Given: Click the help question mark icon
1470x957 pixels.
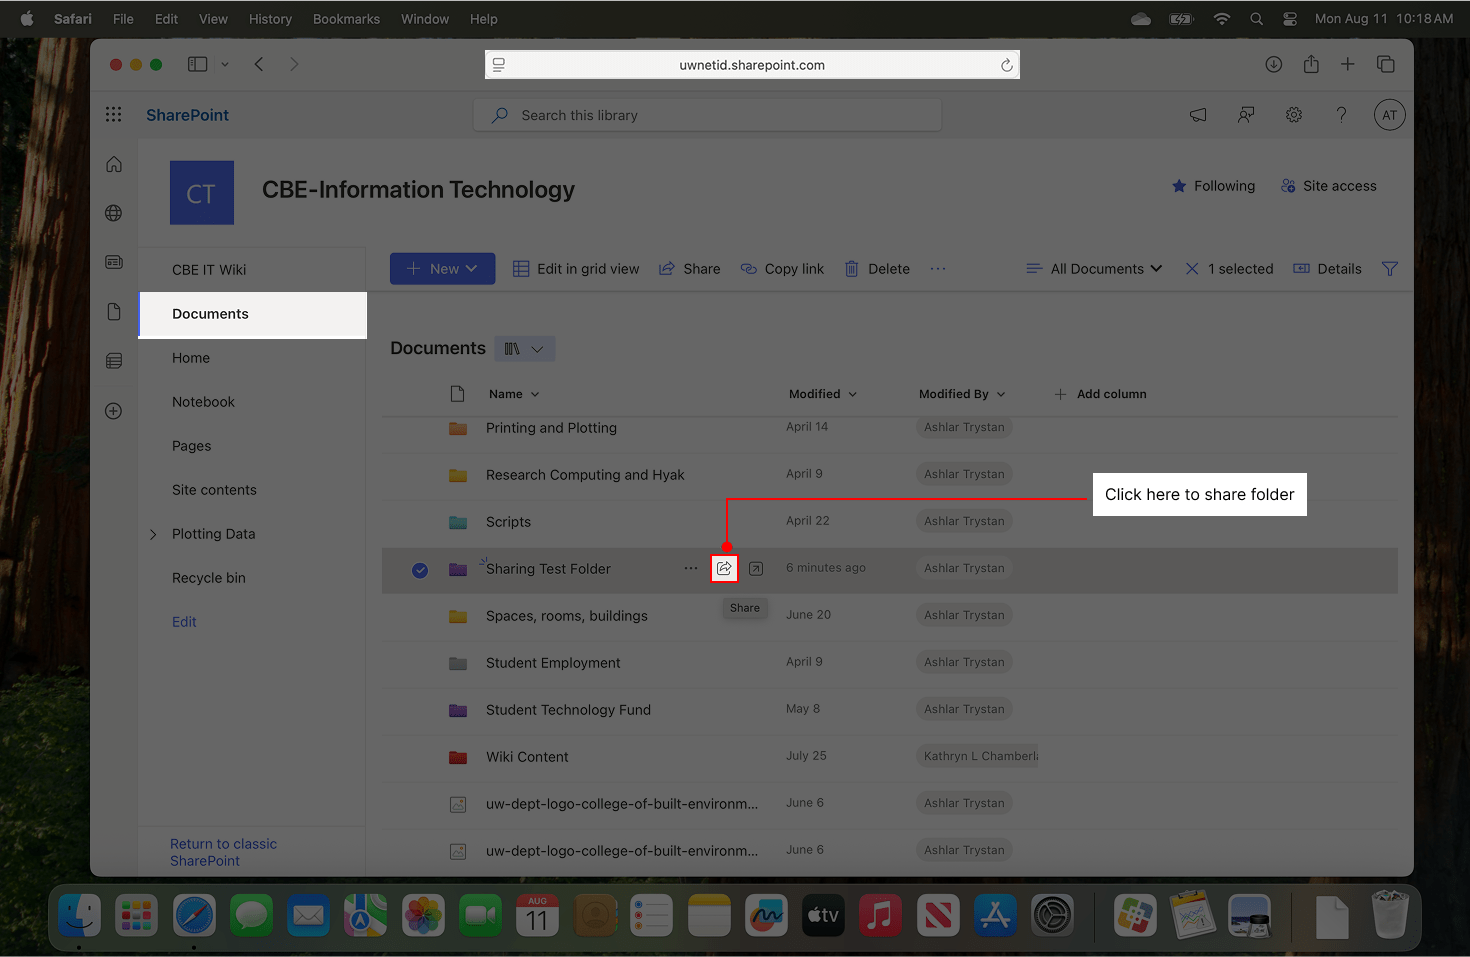Looking at the screenshot, I should (x=1341, y=115).
